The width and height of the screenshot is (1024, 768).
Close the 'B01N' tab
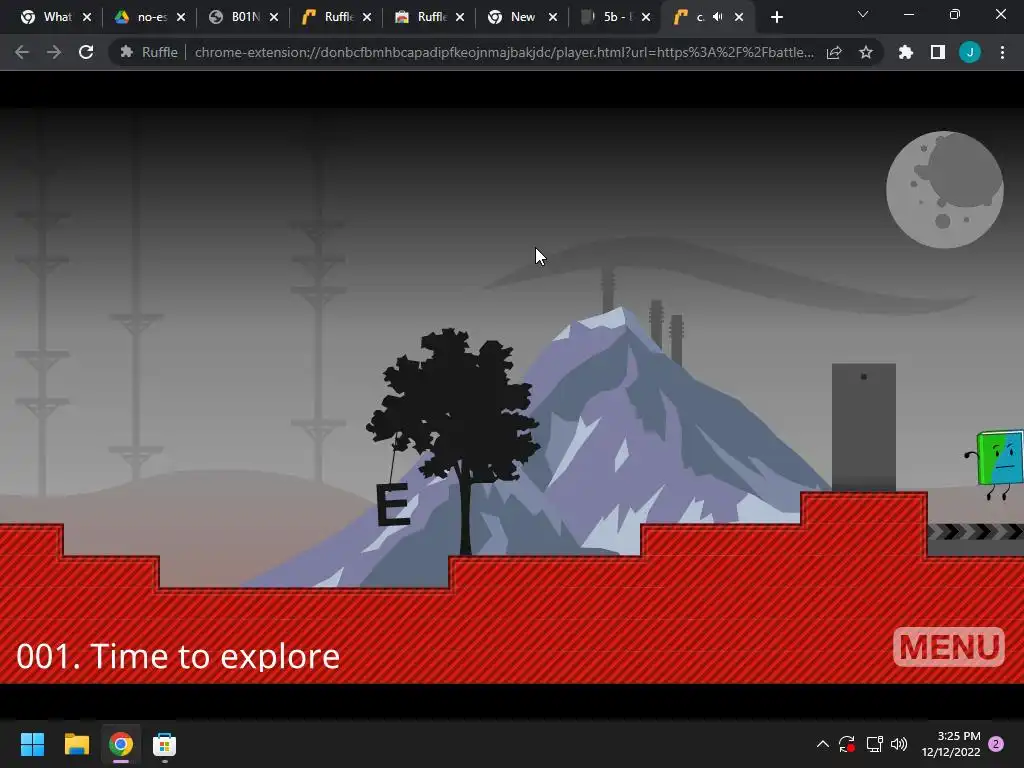tap(274, 18)
